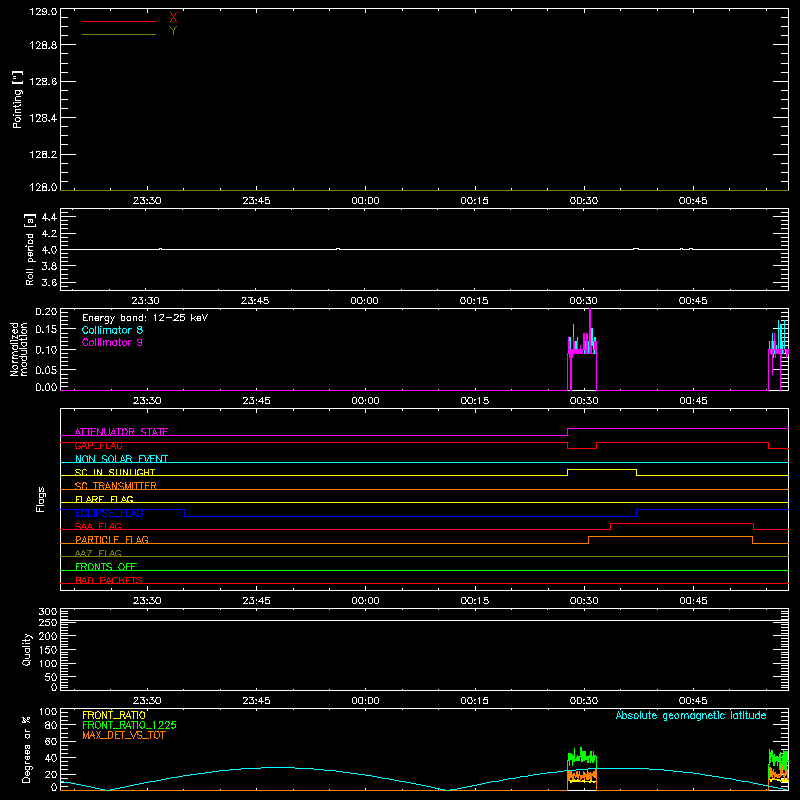Viewport: 800px width, 800px height.
Task: Click the SC_IN_SUNLIGHT flag label
Action: click(115, 472)
